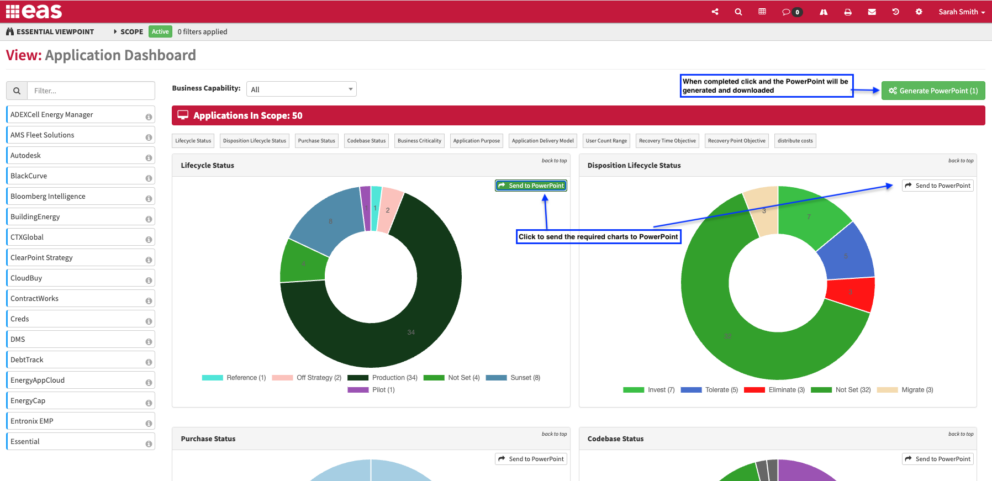Jump to Business Criticality section tab
Viewport: 992px width, 481px height.
421,141
